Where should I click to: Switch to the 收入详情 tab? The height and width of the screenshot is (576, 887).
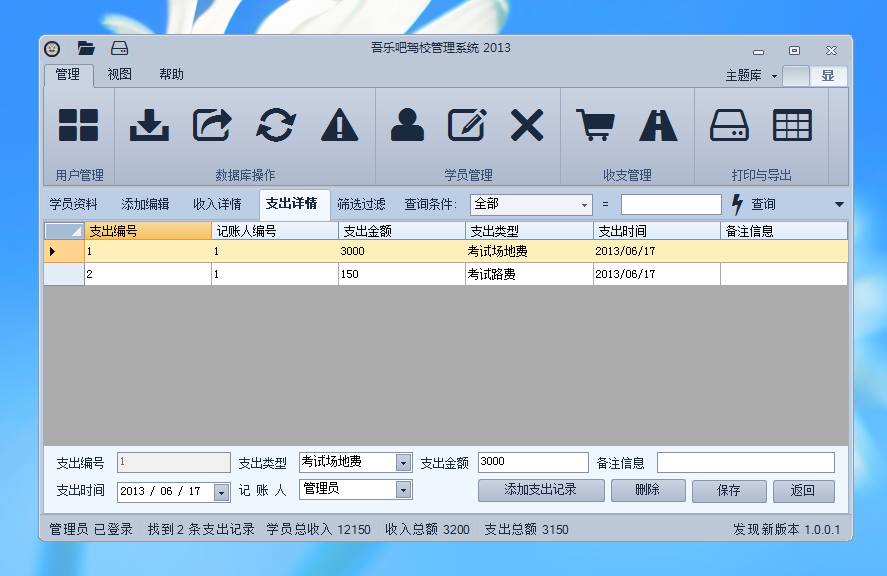[x=217, y=204]
